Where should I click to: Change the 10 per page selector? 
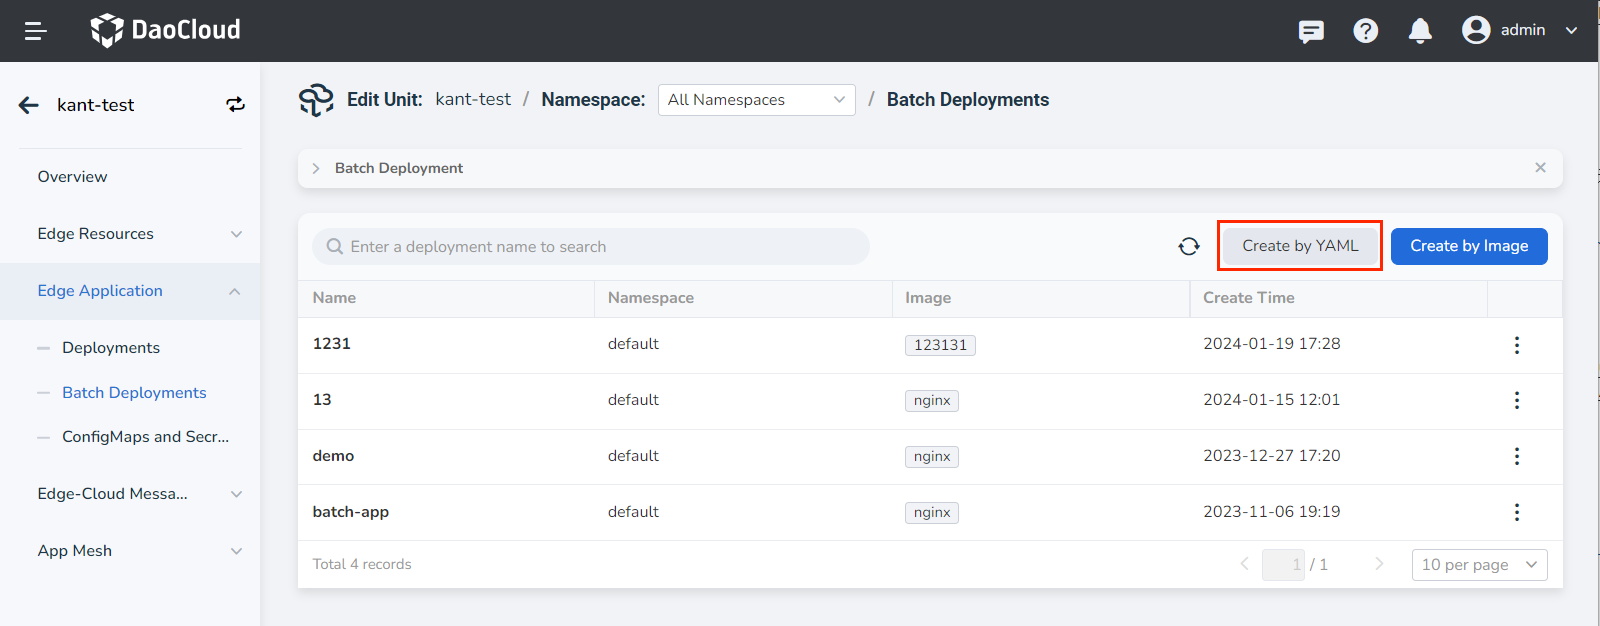coord(1478,565)
